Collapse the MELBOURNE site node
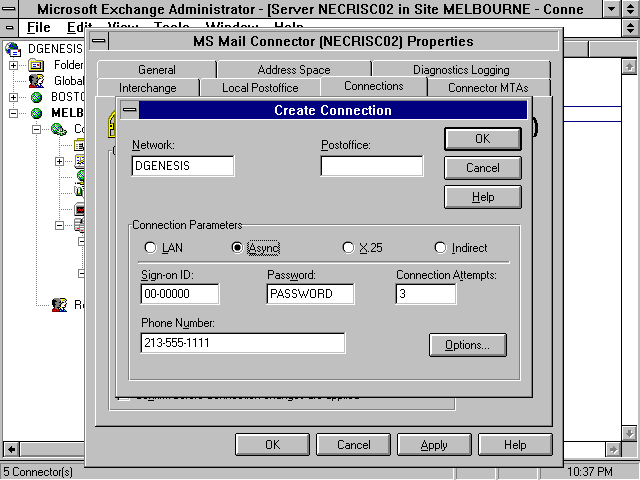Image resolution: width=640 pixels, height=480 pixels. click(13, 113)
